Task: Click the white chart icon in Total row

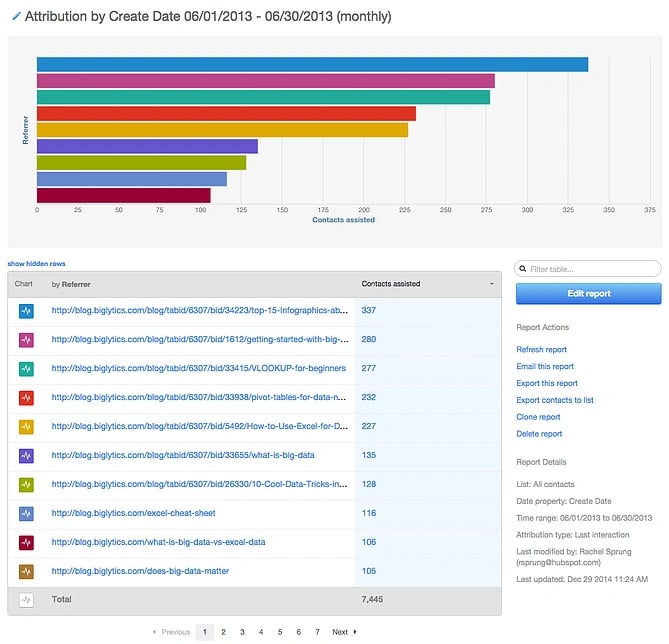Action: tap(27, 599)
